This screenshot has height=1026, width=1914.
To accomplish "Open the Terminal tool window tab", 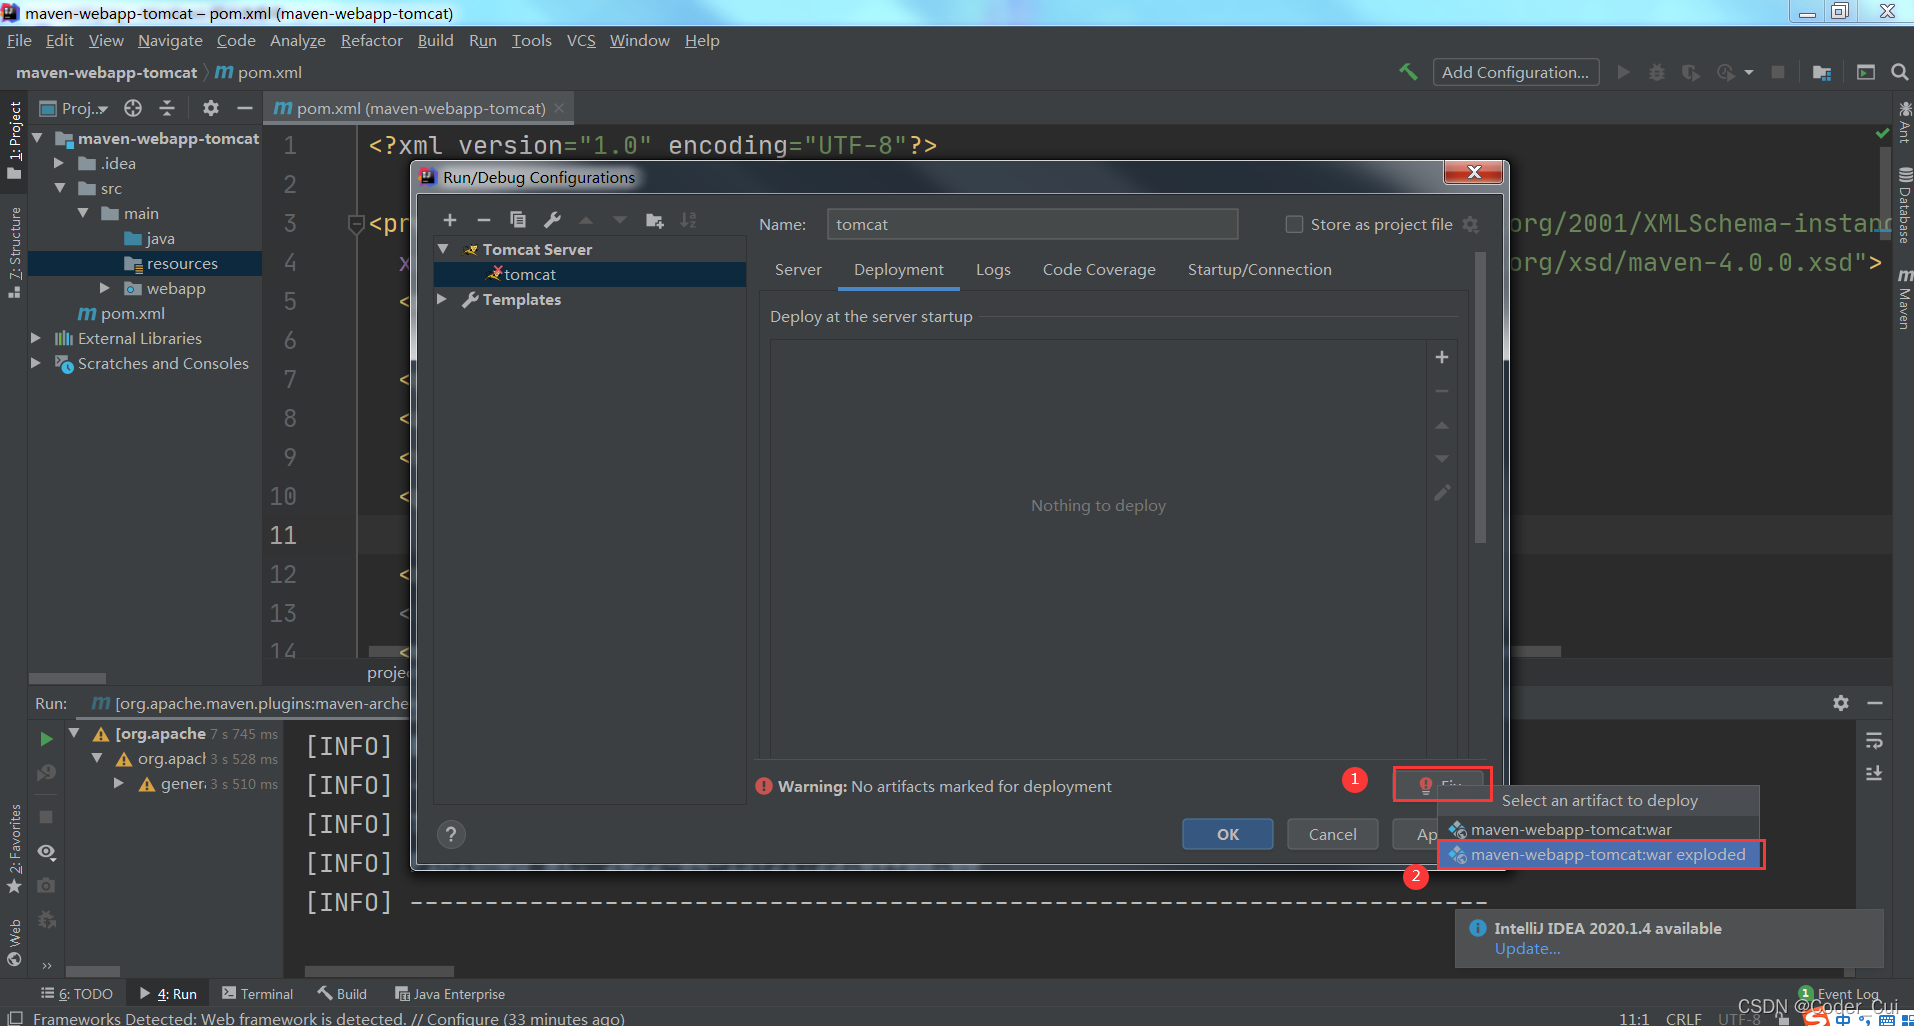I will pos(258,994).
